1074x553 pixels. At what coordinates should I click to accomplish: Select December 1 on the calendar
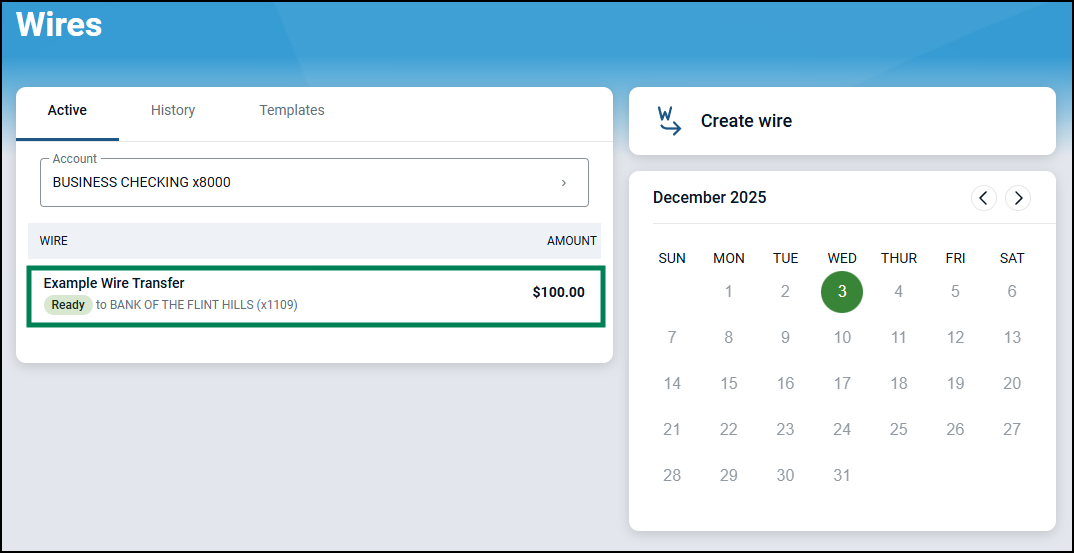coord(729,291)
